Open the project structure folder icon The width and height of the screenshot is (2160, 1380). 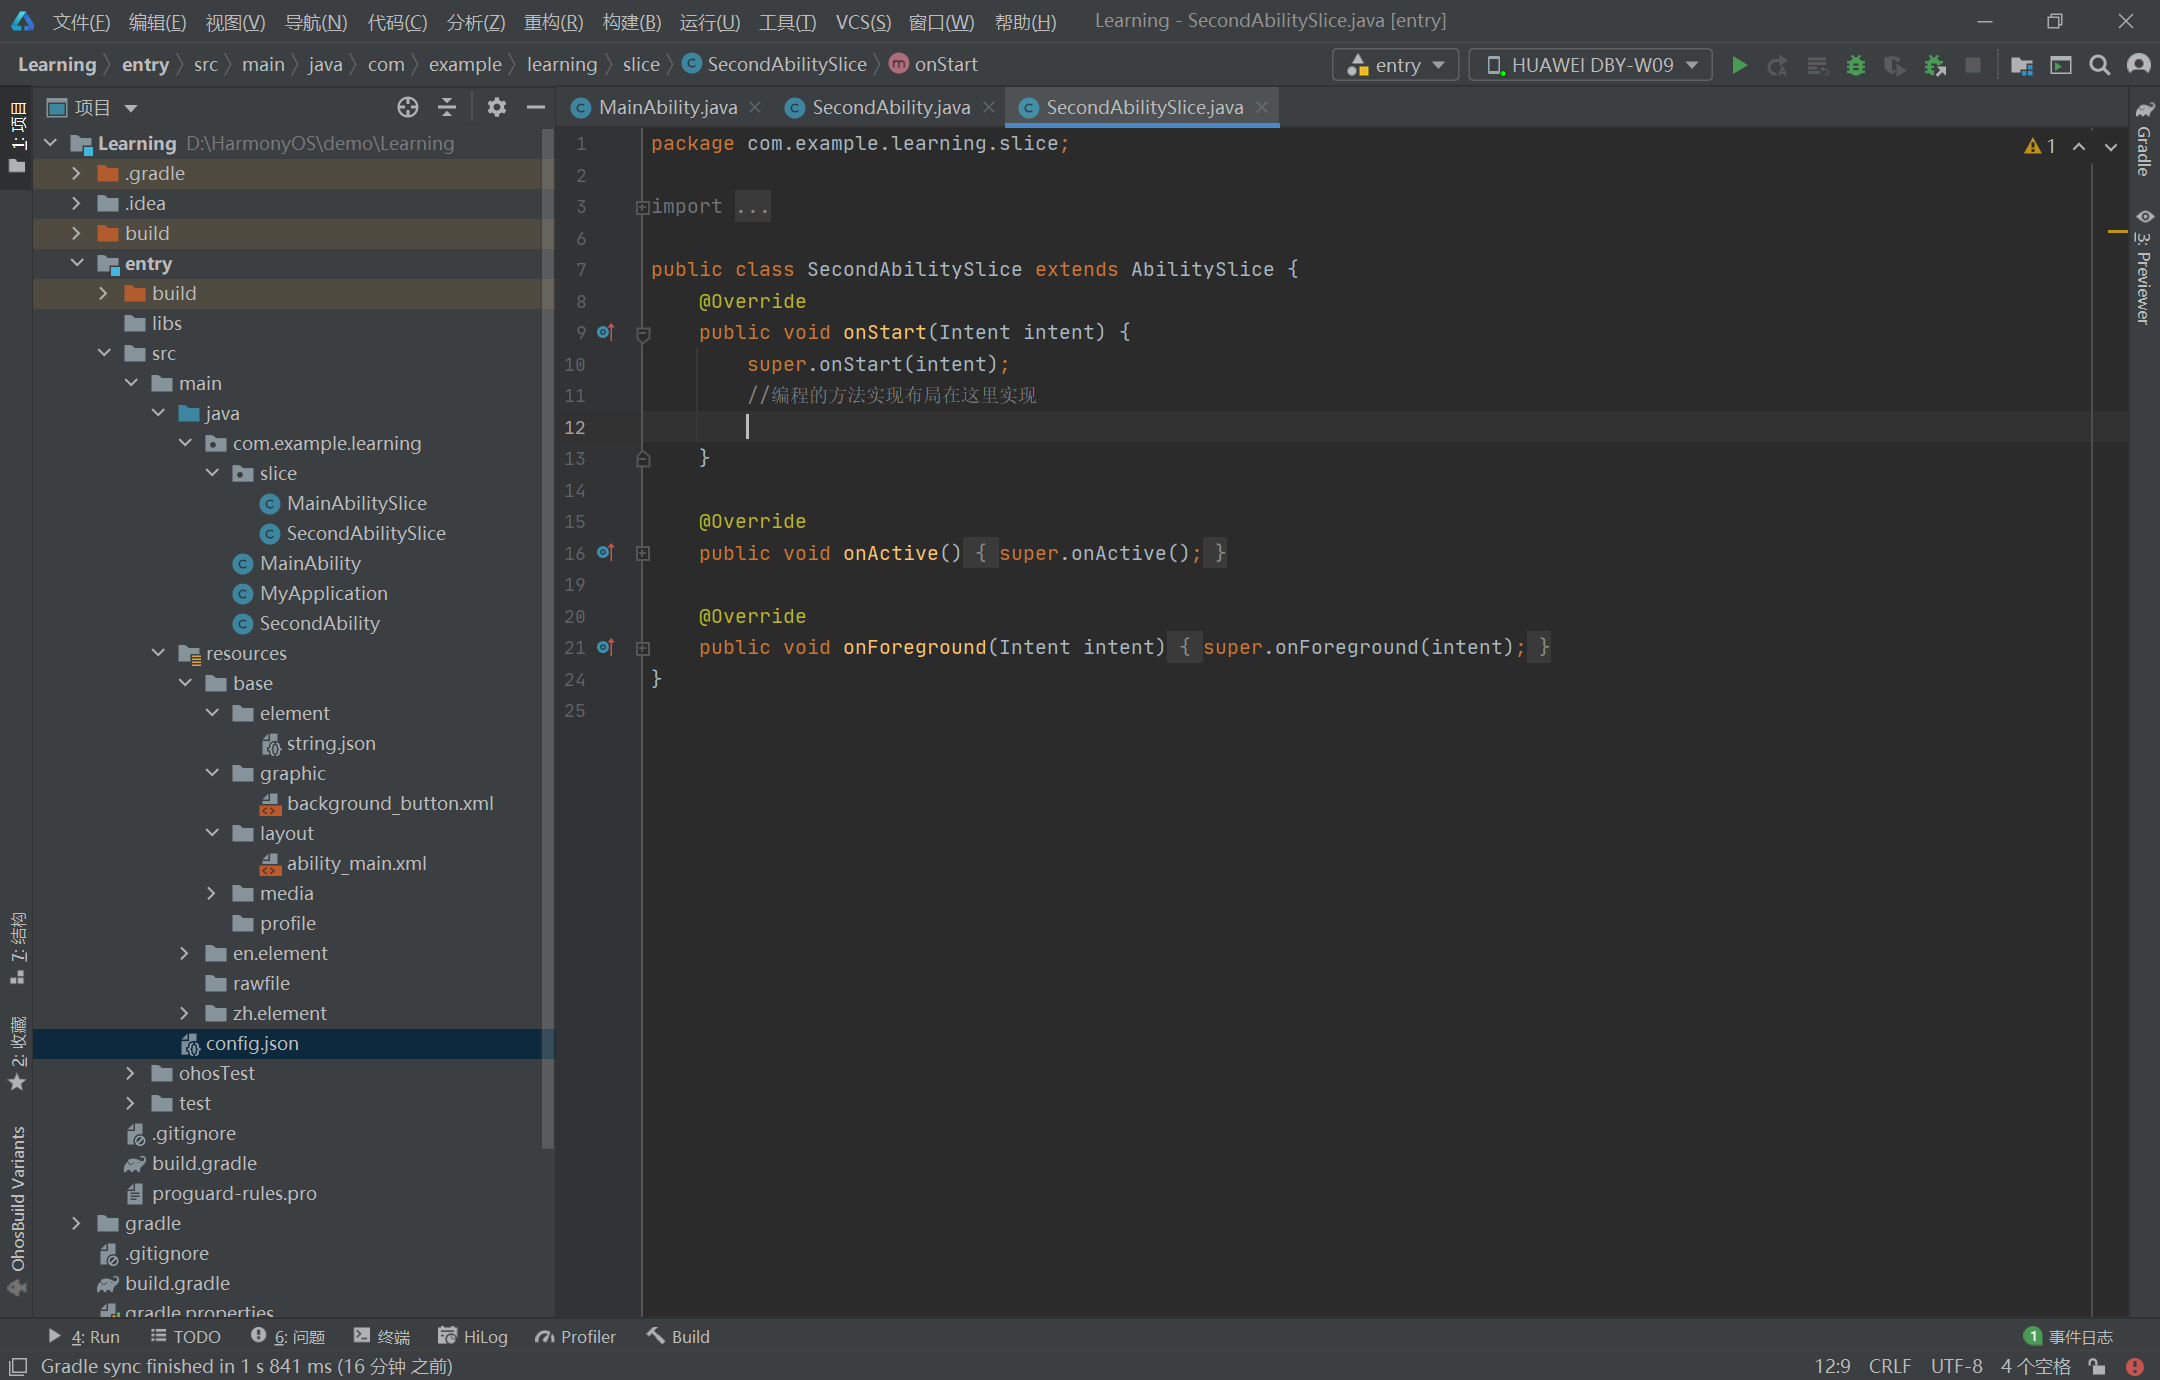coord(2022,65)
